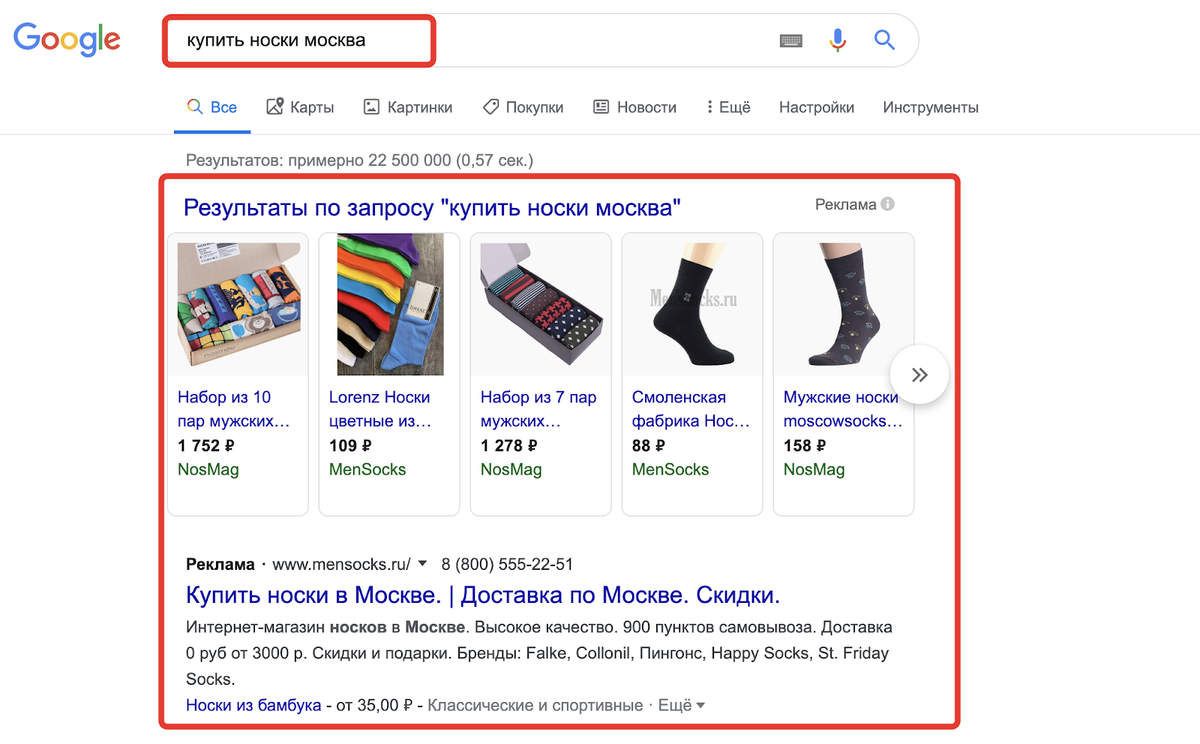Click the NosMag seller under the 1 278 ₽ item
This screenshot has width=1200, height=744.
pyautogui.click(x=511, y=469)
